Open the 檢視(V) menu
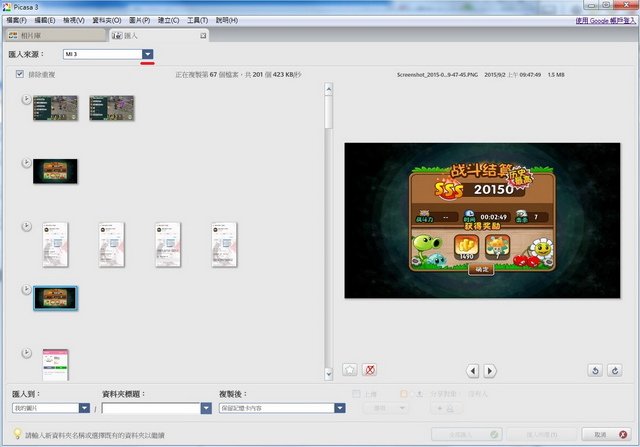Viewport: 640px width, 447px height. point(73,20)
